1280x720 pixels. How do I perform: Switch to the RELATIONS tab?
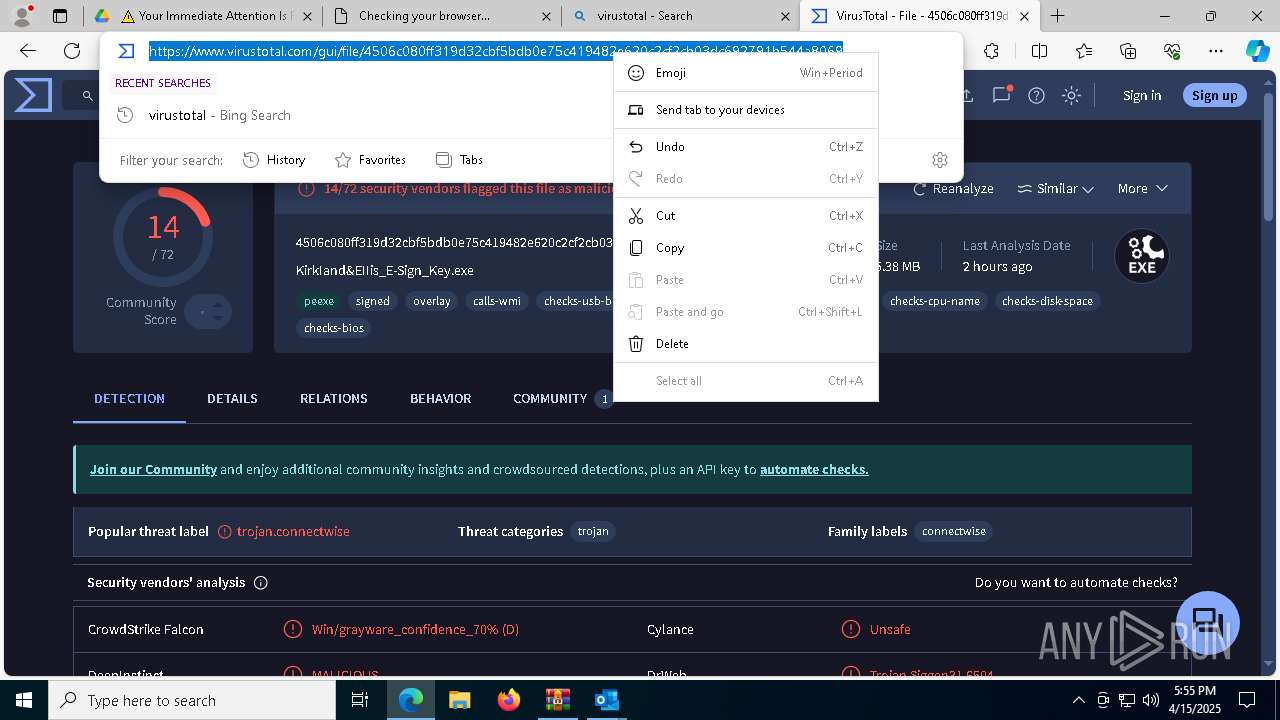click(x=334, y=398)
